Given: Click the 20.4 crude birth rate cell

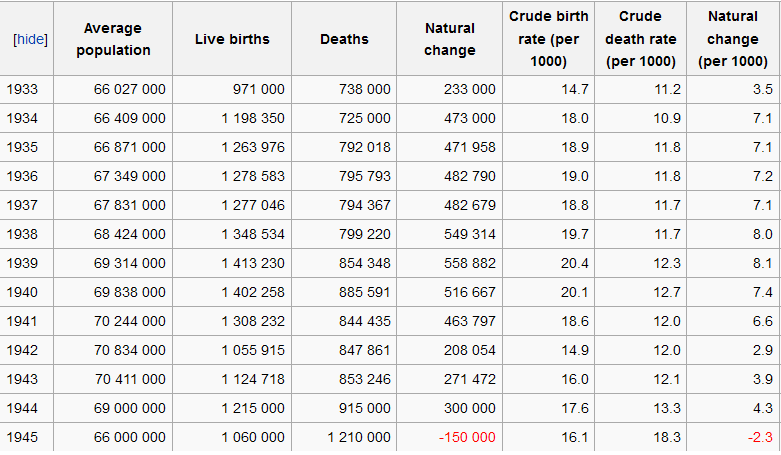Looking at the screenshot, I should [x=575, y=263].
